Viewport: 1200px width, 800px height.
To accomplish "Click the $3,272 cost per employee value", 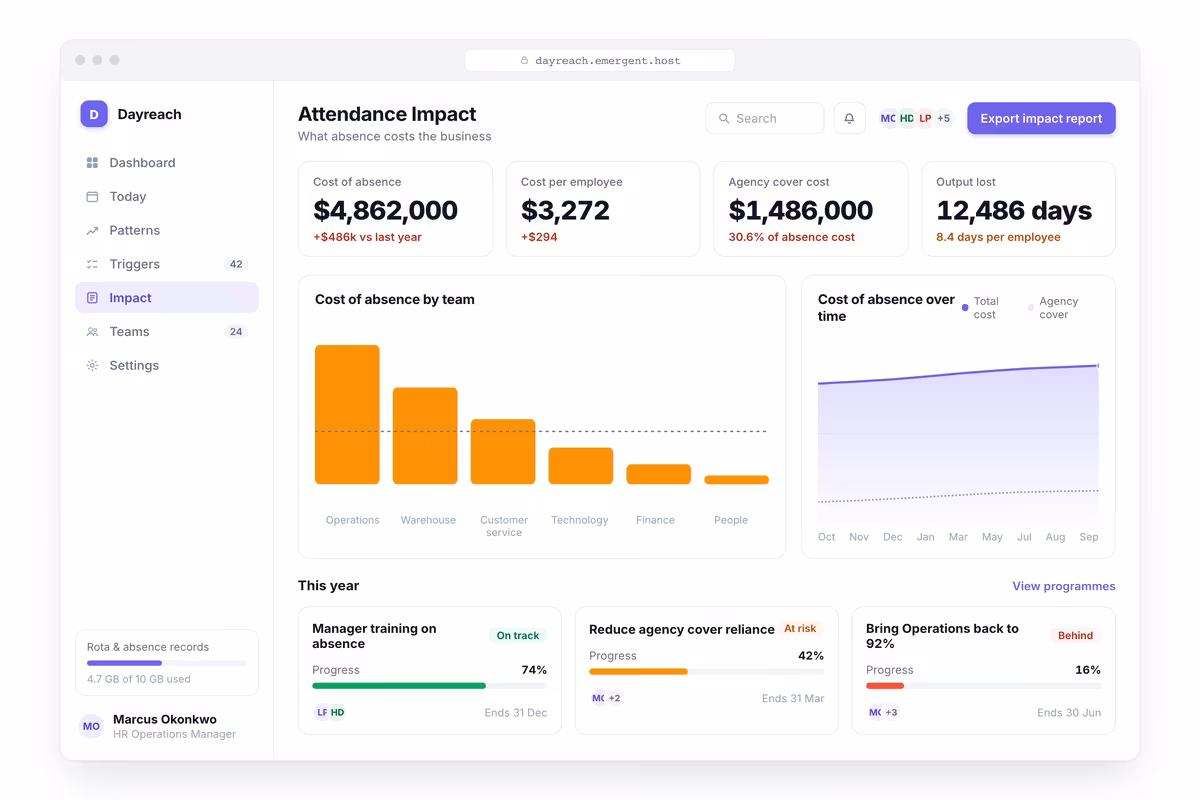I will 565,210.
